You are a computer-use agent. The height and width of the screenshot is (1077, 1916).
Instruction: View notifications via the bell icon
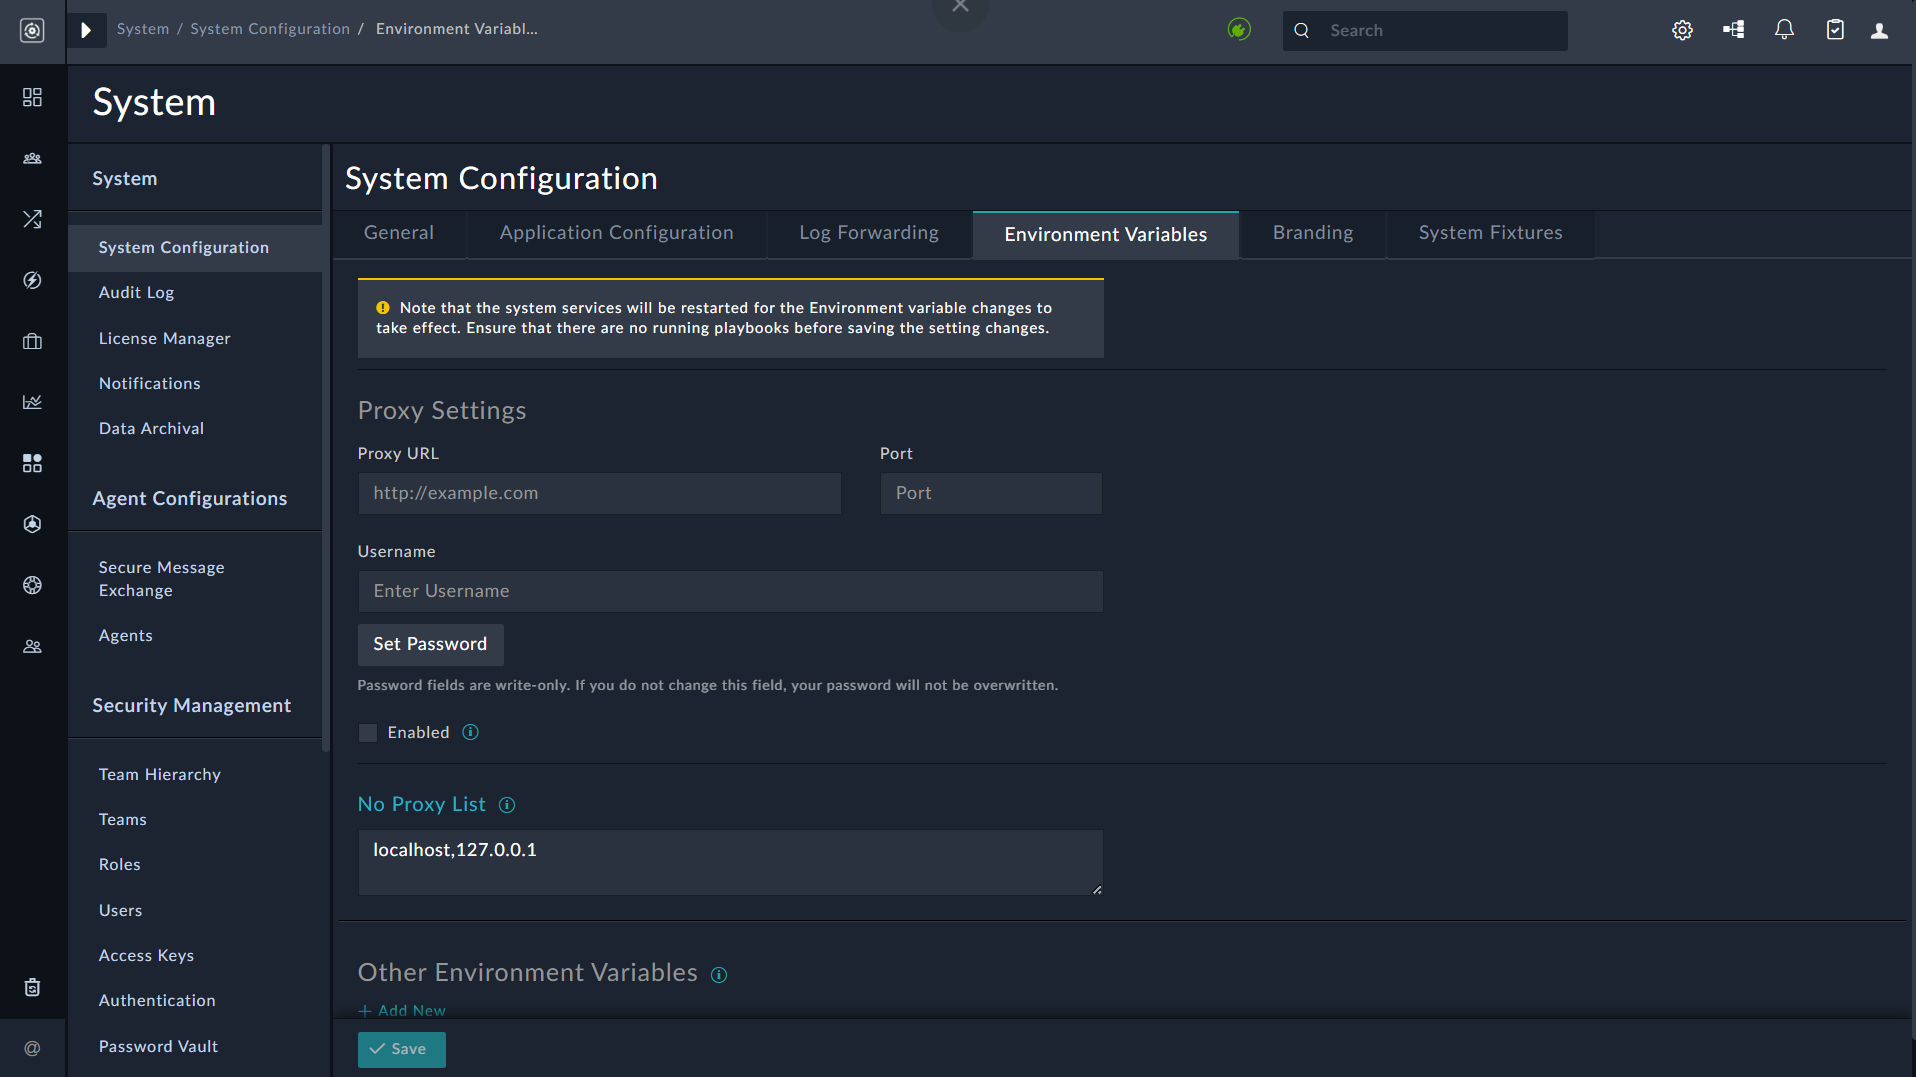1784,30
